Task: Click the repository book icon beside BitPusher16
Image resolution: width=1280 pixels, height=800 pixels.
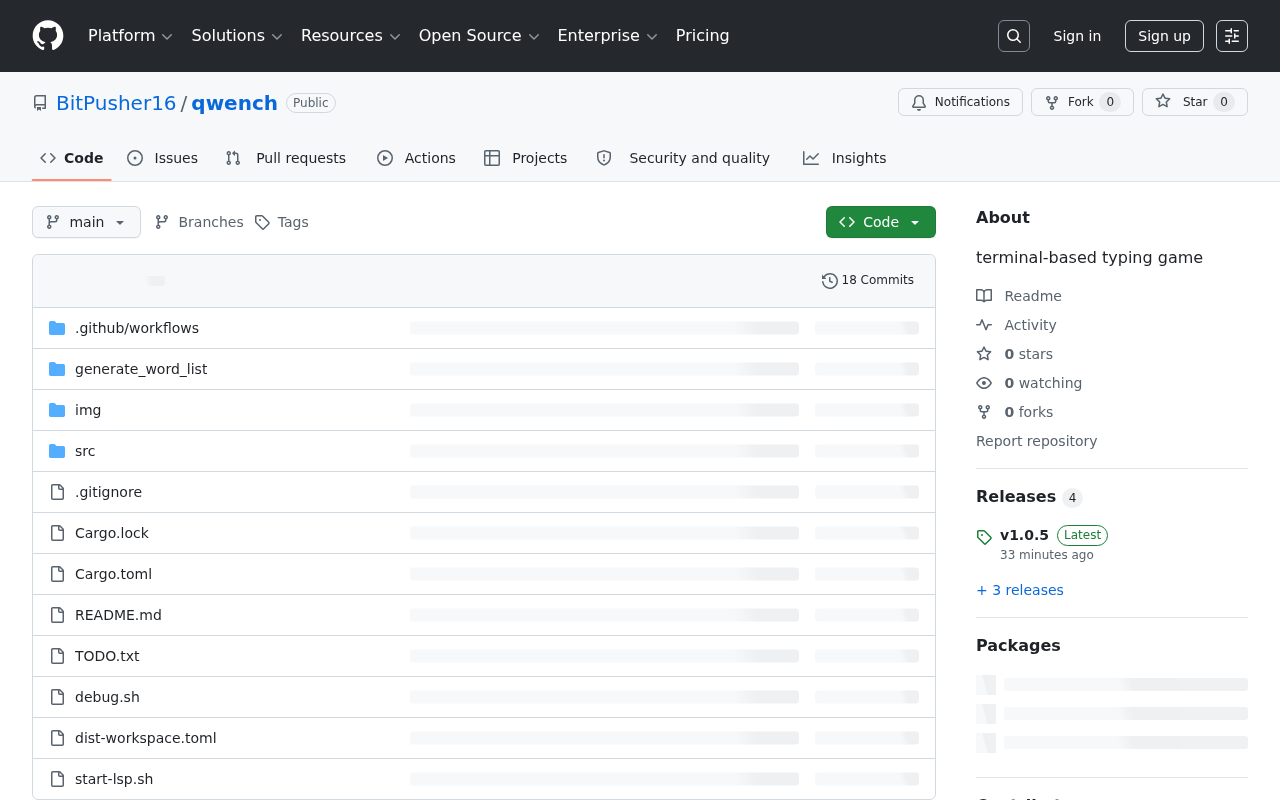Action: tap(40, 103)
